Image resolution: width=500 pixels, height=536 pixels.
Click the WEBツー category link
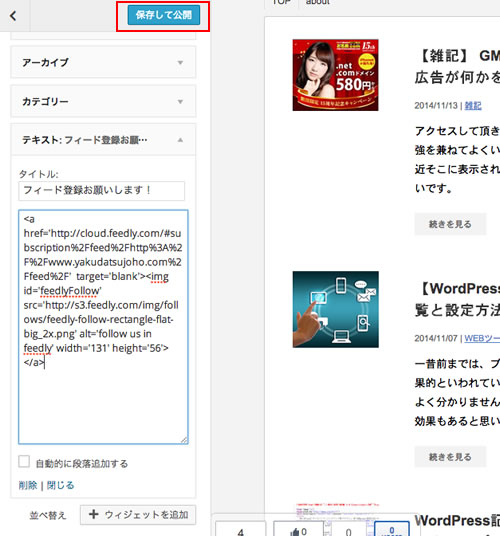click(482, 338)
